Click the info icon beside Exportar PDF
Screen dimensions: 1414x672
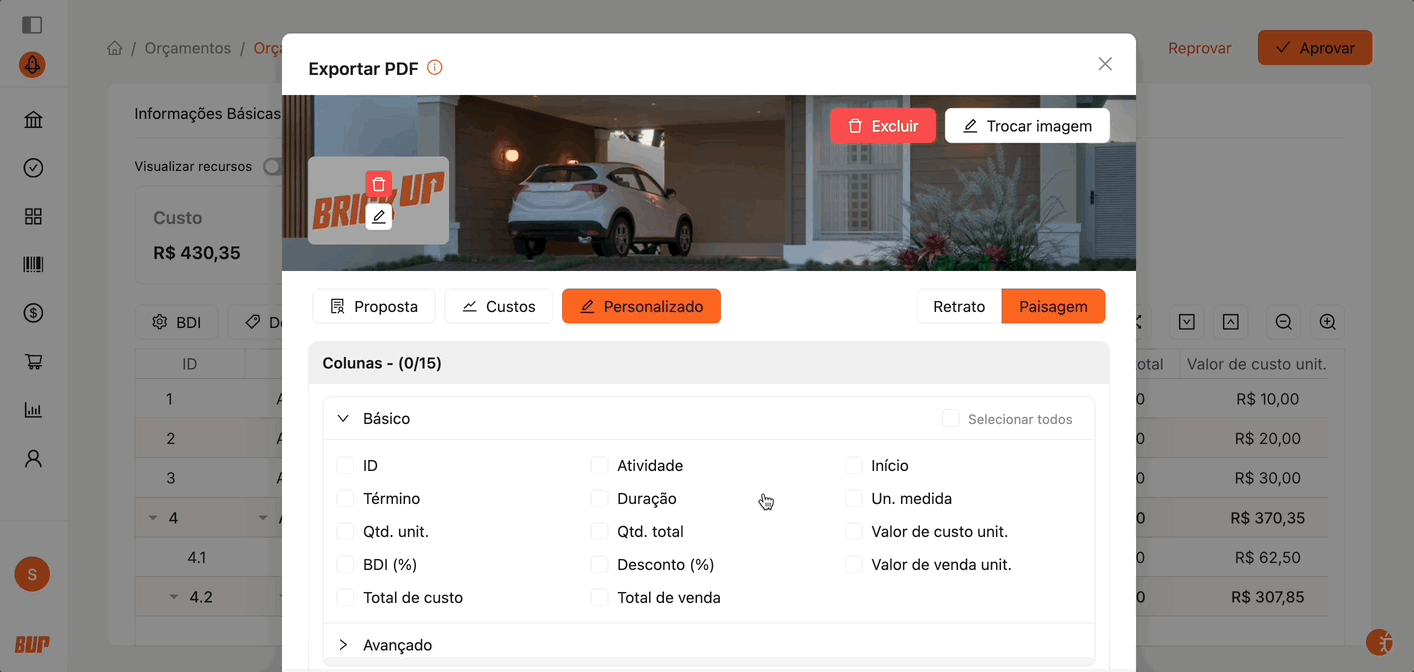(434, 68)
